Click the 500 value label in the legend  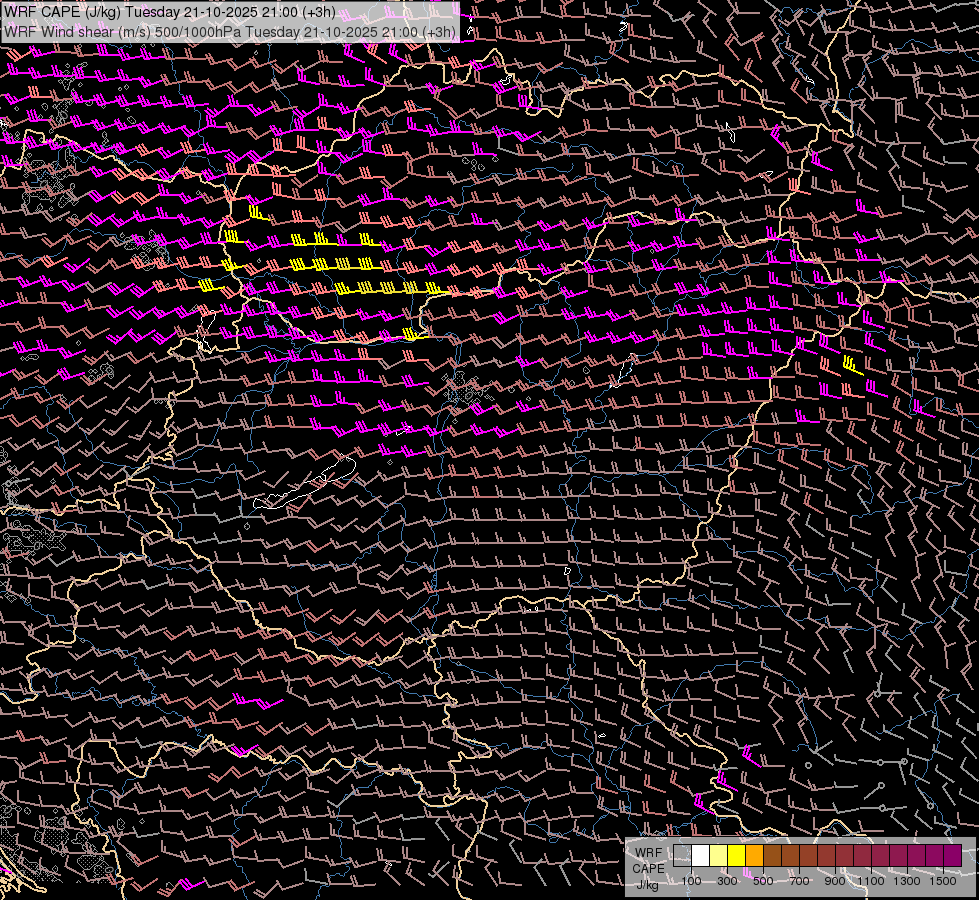pos(763,881)
